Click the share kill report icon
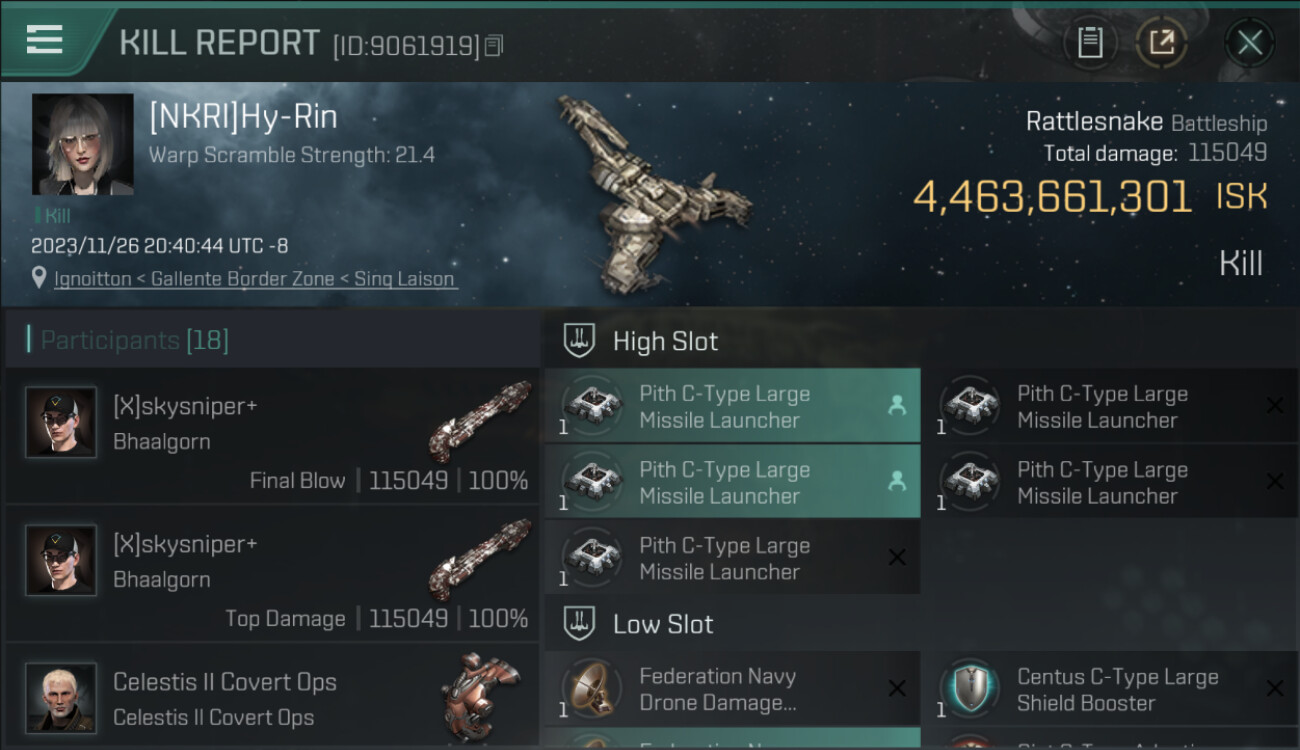 point(1161,42)
